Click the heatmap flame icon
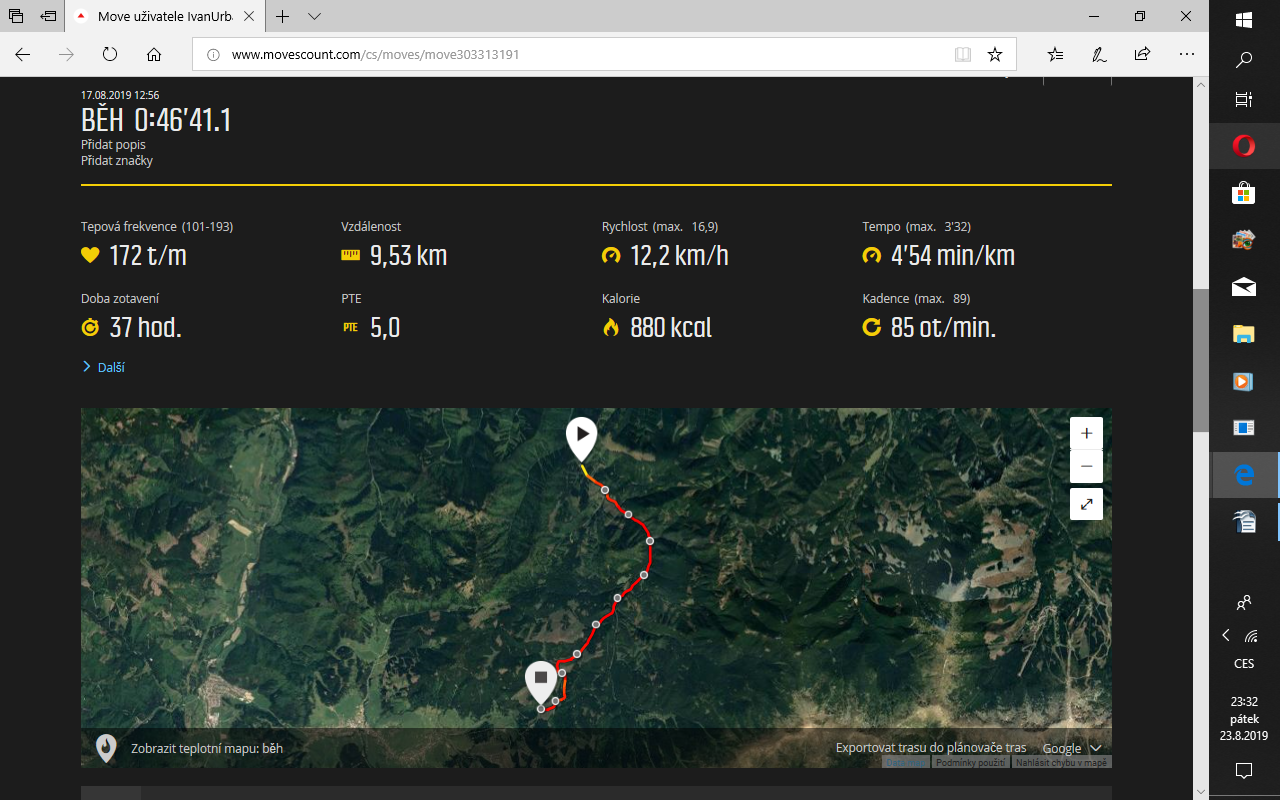The width and height of the screenshot is (1280, 800). click(x=105, y=747)
